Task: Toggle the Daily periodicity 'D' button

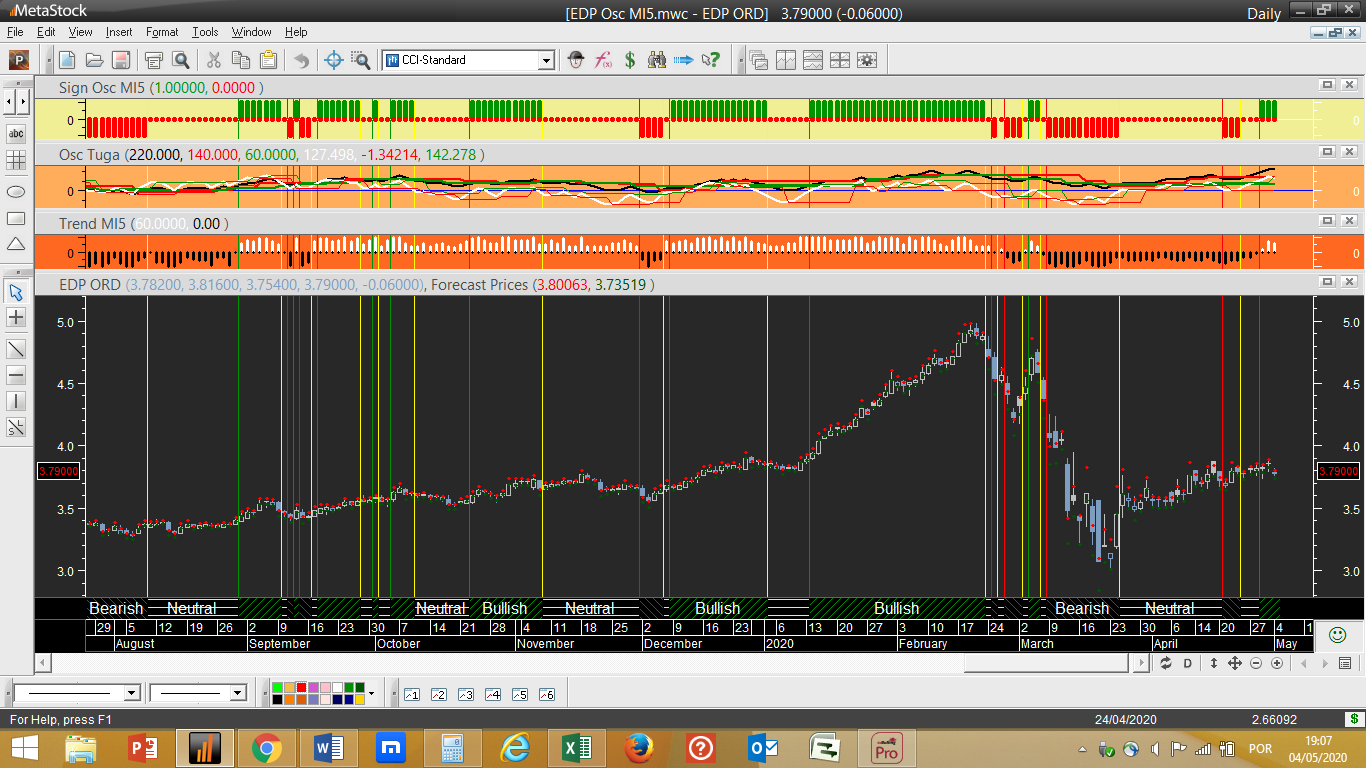Action: (1188, 663)
